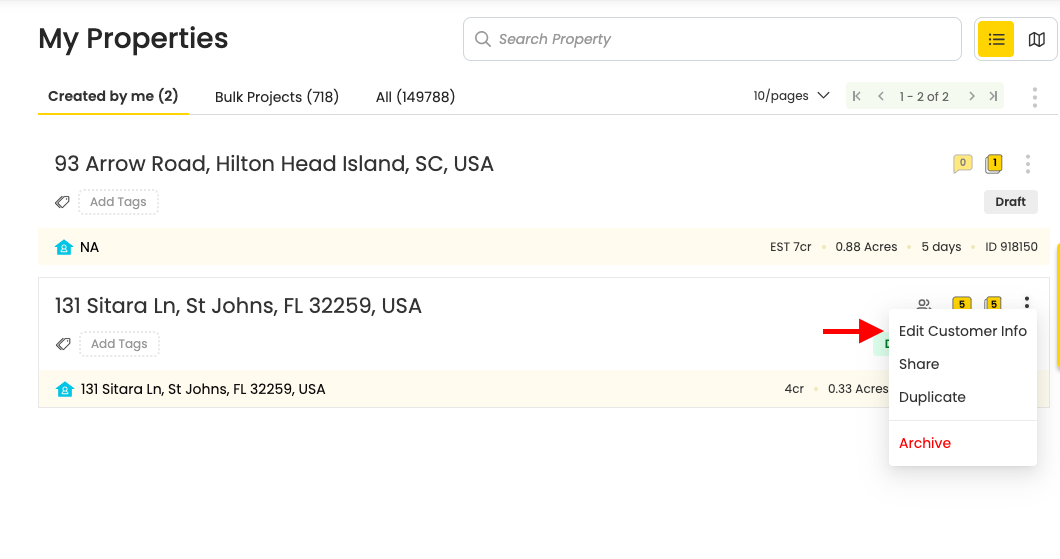This screenshot has width=1060, height=559.
Task: Add Tags to 131 Sitara Ln property
Action: [x=119, y=344]
